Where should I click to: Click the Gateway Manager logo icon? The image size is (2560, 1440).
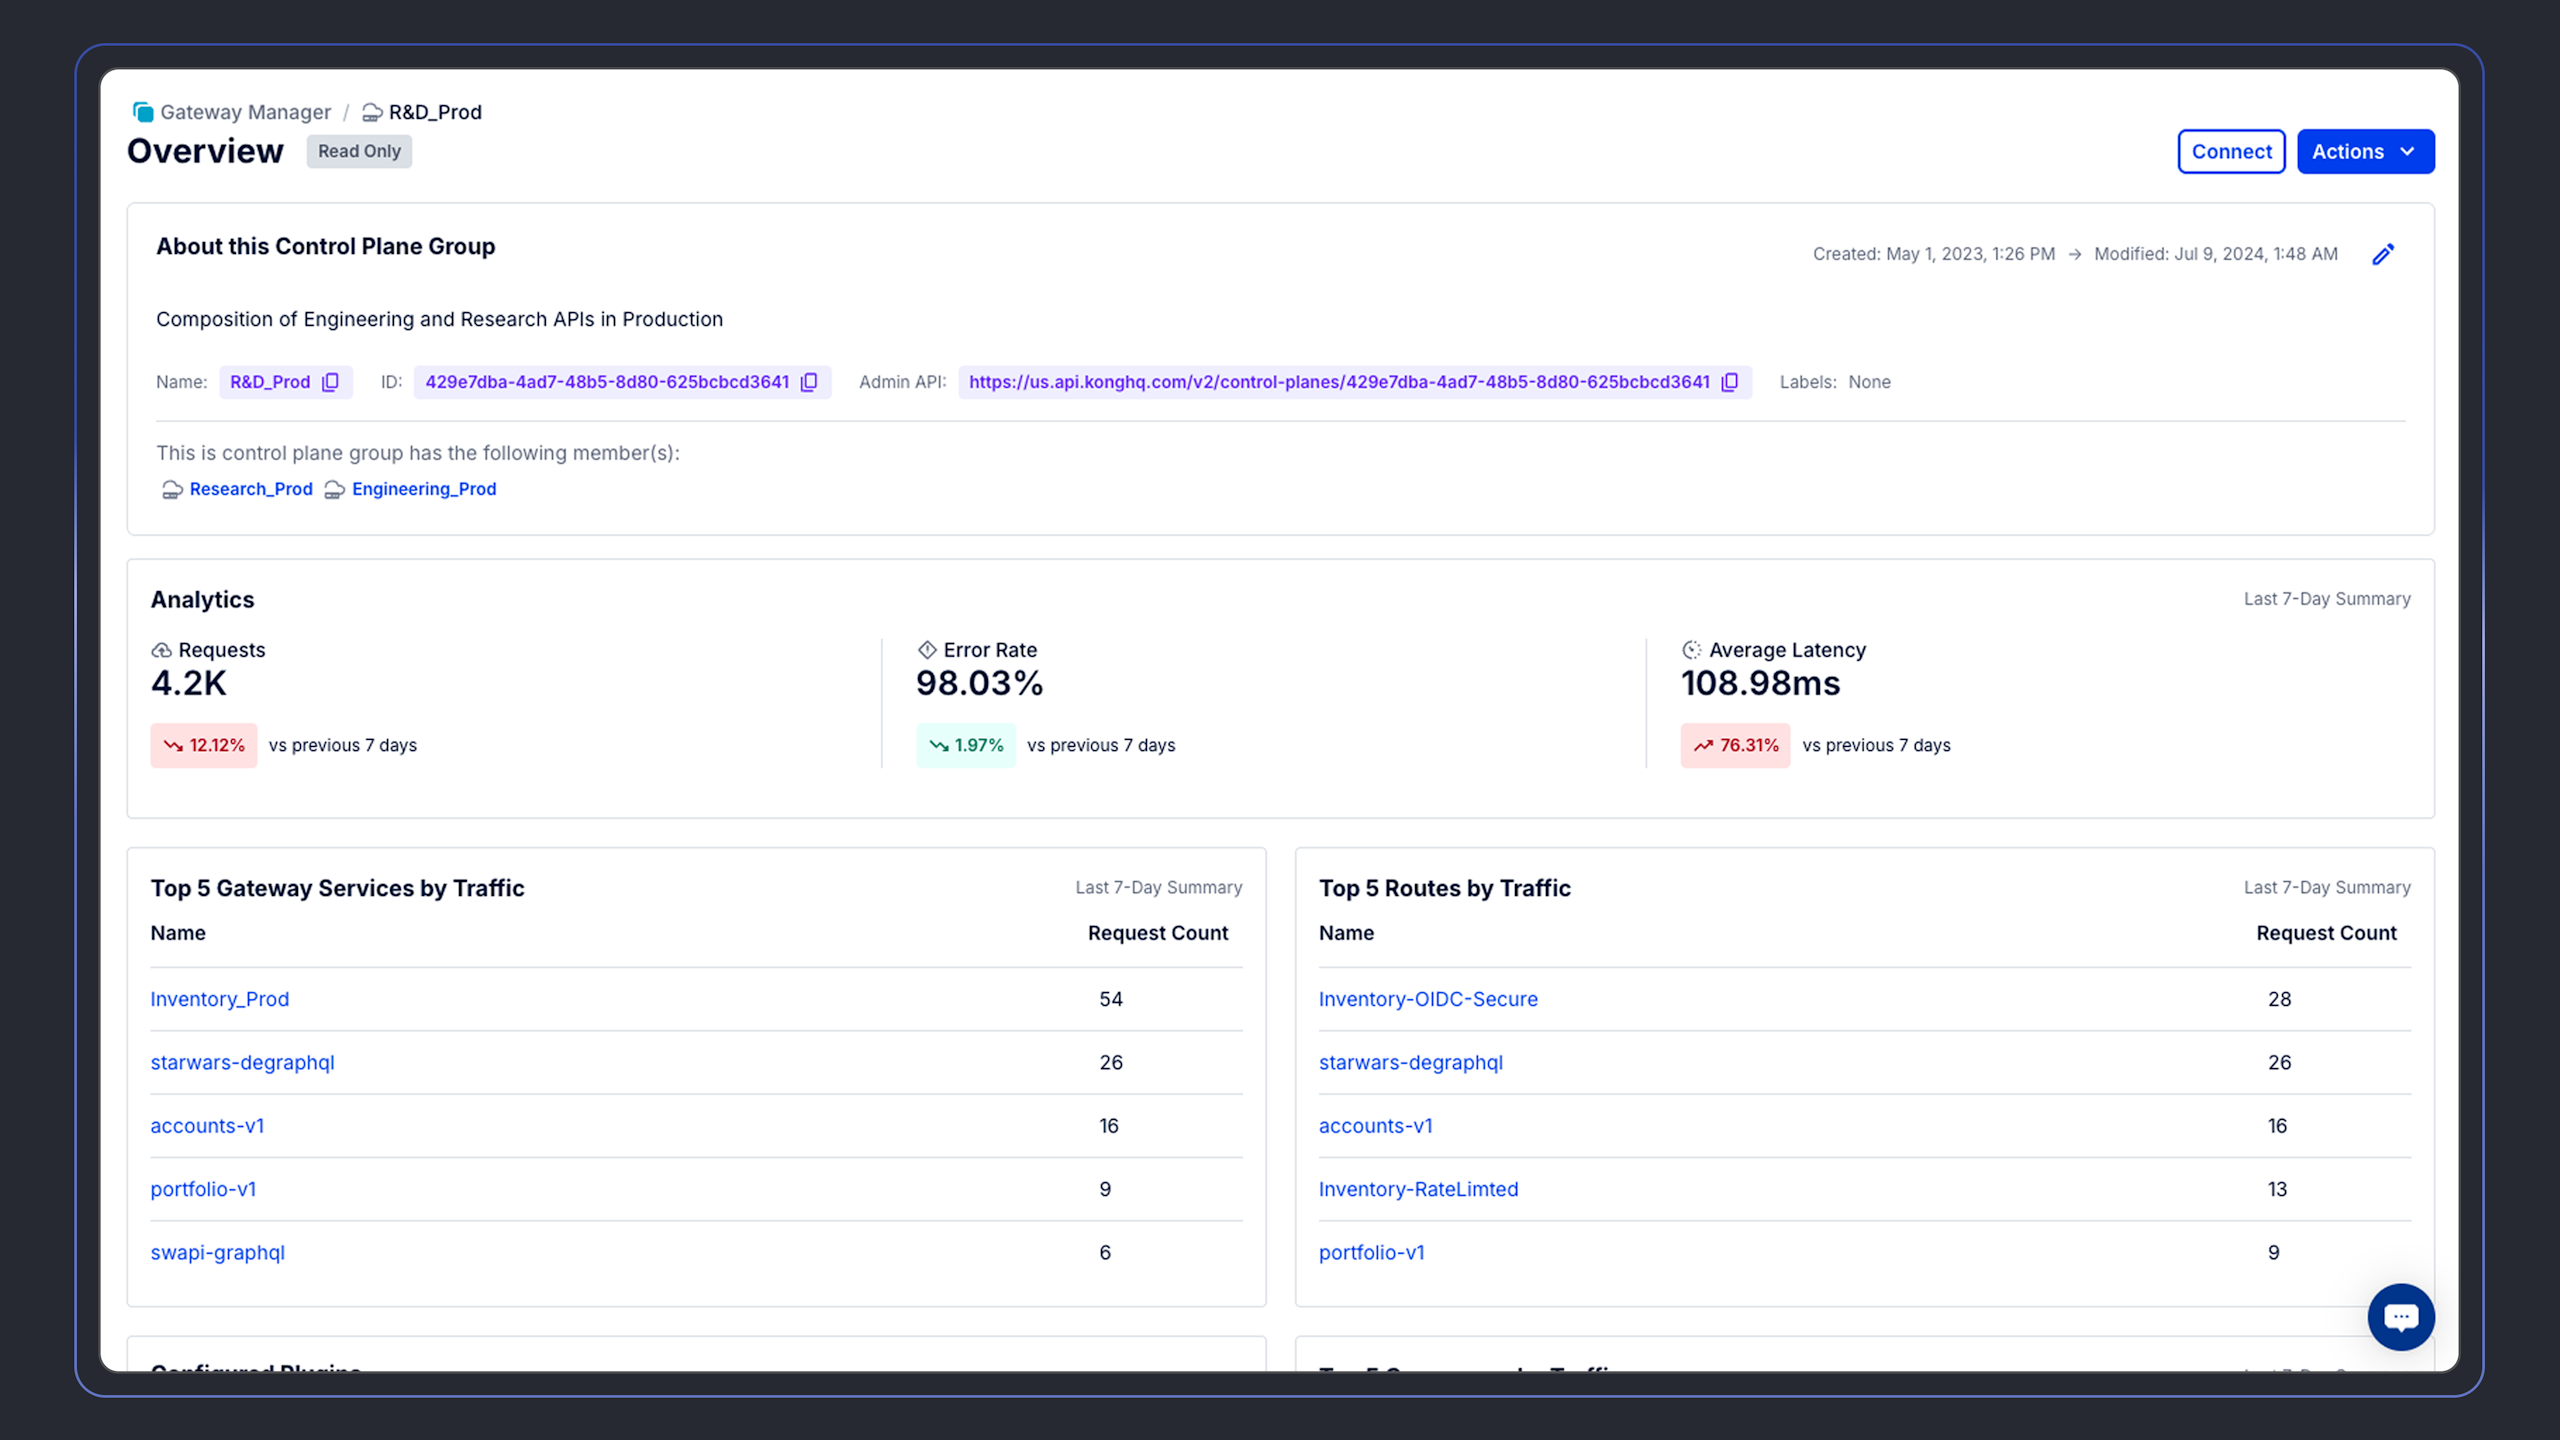[x=143, y=112]
